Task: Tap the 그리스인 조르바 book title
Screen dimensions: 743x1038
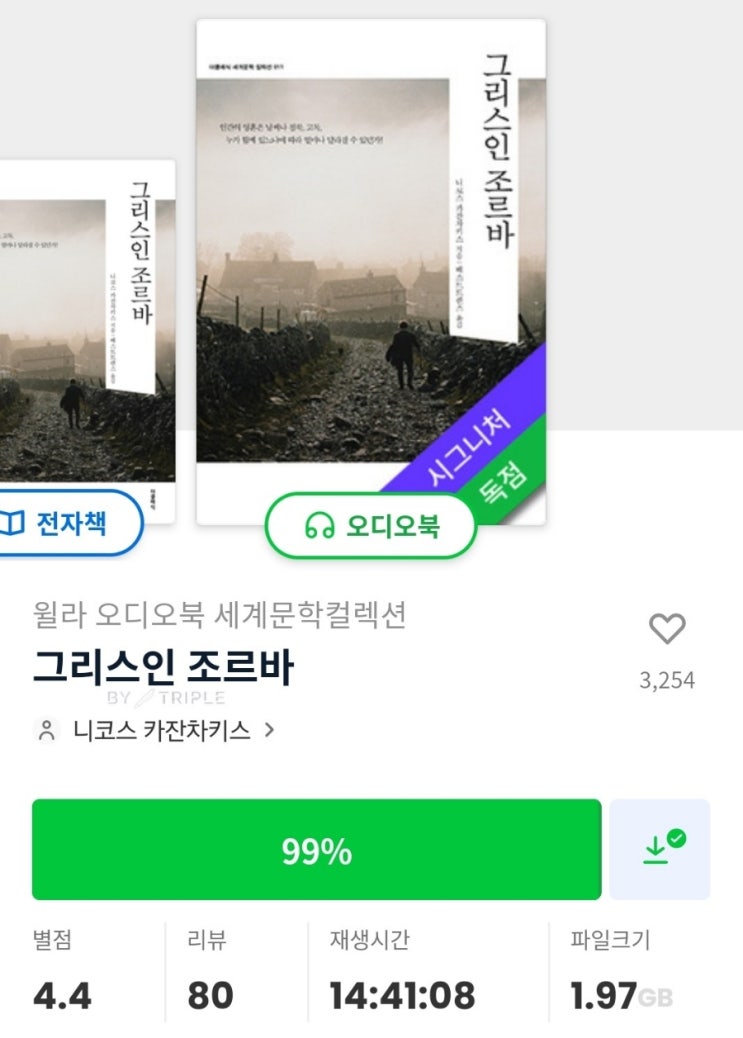Action: [163, 669]
